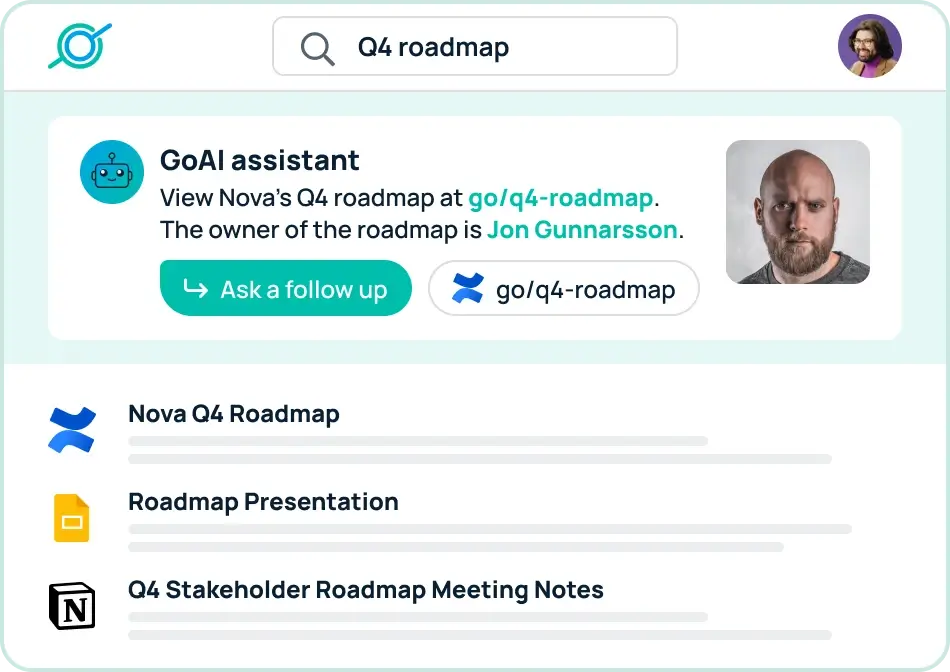Click Jon Gunnarsson's profile photo
This screenshot has height=672, width=950.
coord(797,211)
